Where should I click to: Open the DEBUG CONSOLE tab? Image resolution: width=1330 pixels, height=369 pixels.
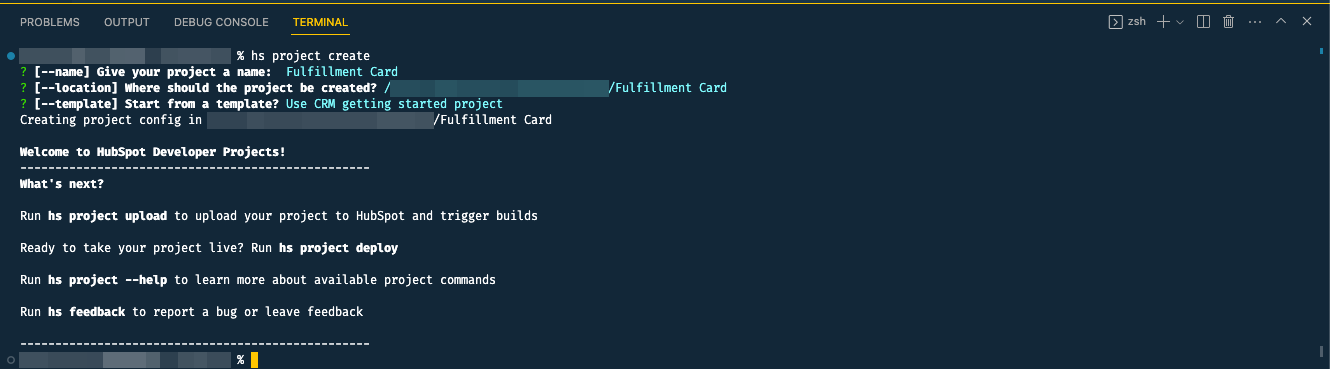click(x=221, y=22)
